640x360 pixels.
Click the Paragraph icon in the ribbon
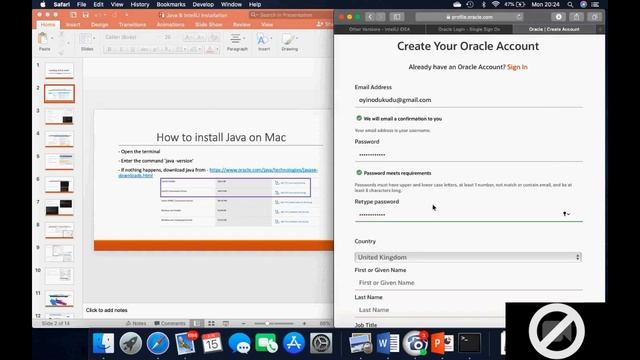click(236, 39)
